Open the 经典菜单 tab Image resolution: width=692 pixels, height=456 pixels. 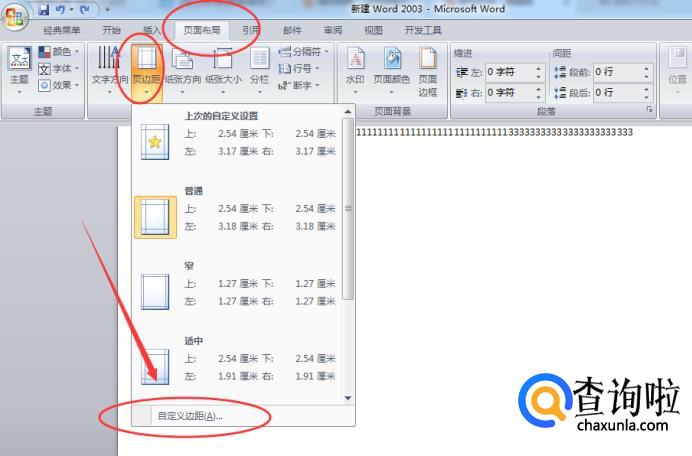[62, 30]
